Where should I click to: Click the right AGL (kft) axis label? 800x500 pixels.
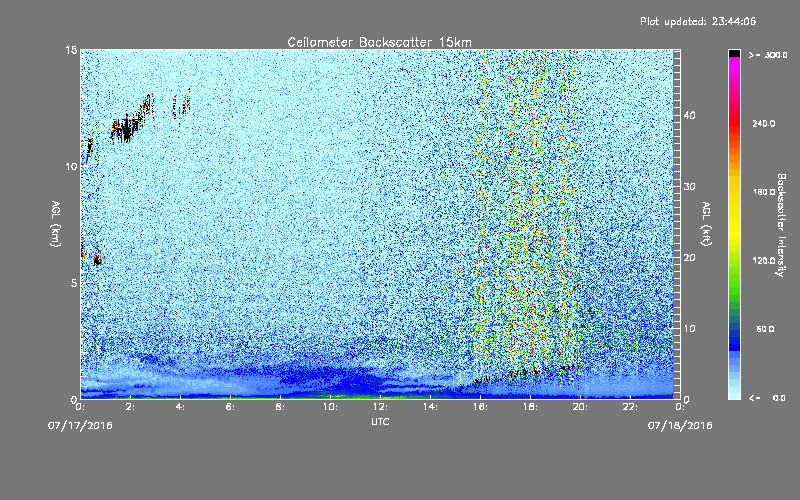(x=706, y=224)
